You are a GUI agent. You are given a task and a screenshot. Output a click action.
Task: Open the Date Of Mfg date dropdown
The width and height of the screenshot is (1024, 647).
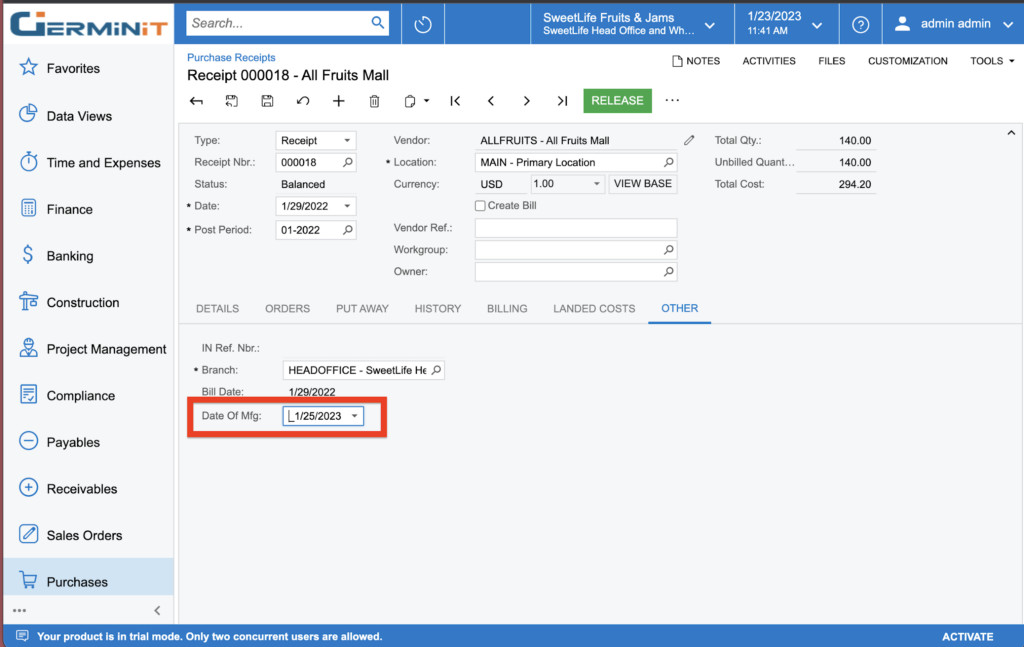354,416
